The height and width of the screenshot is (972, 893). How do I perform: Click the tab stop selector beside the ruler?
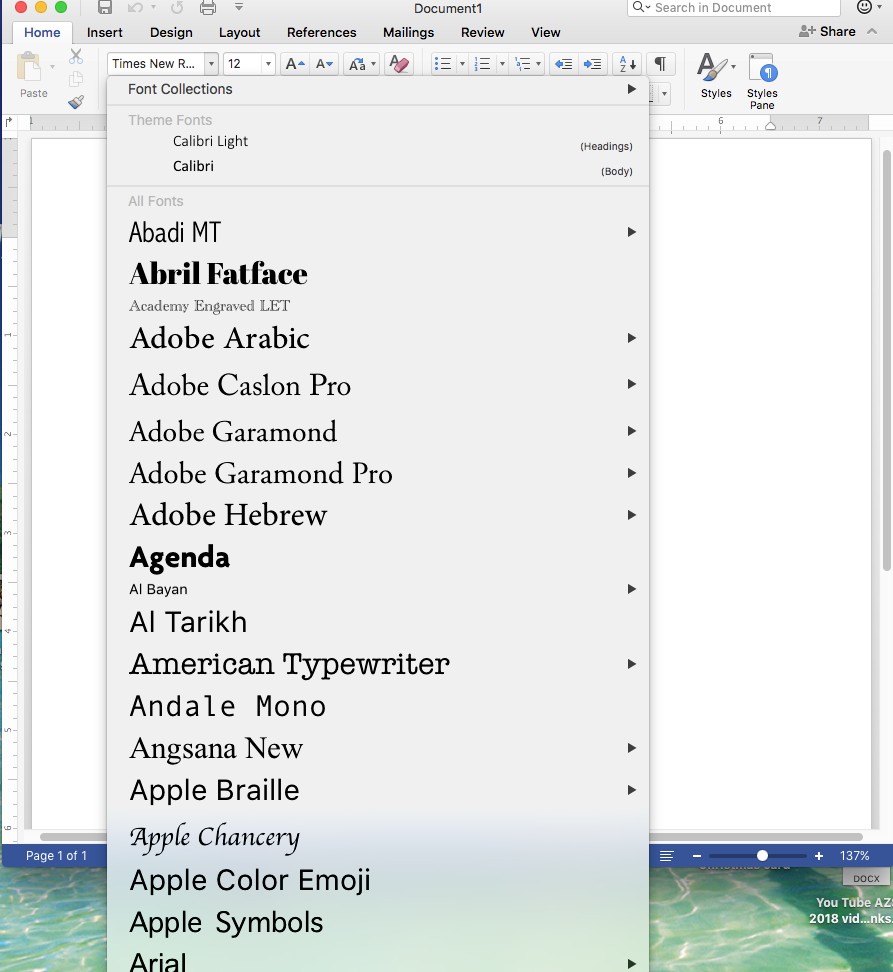coord(9,122)
